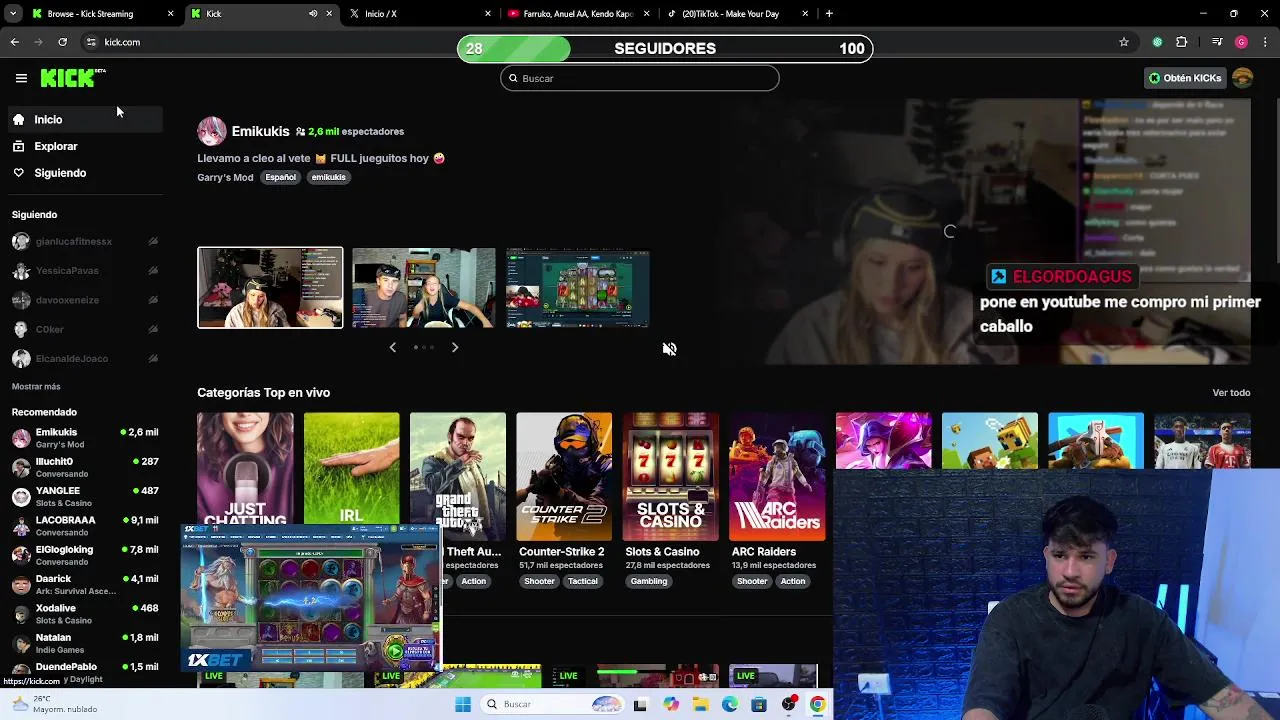
Task: Unmute the featured stream preview
Action: pyautogui.click(x=669, y=348)
